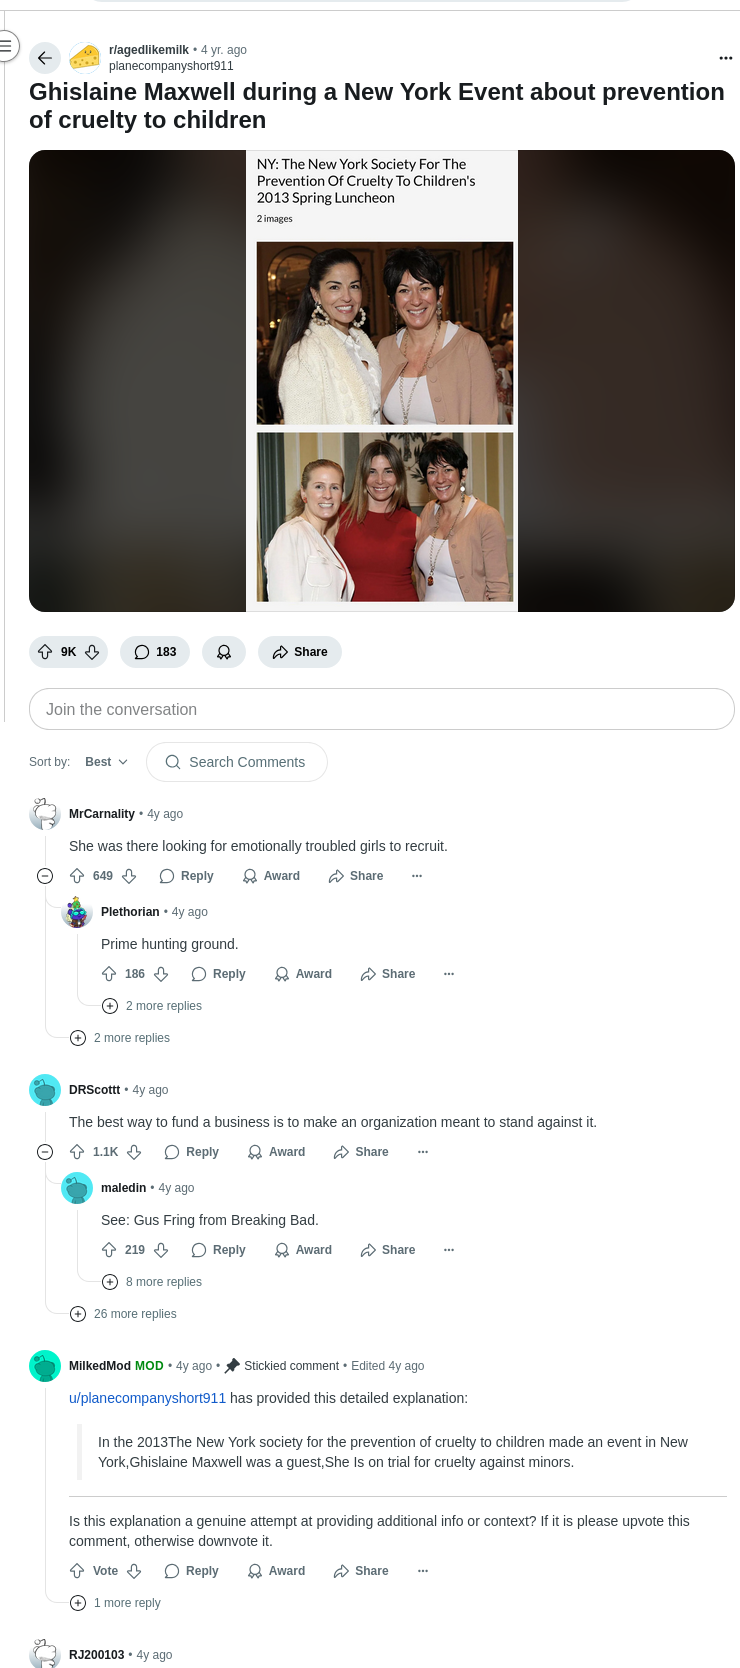Upvote the main post
The height and width of the screenshot is (1668, 740).
tap(45, 652)
